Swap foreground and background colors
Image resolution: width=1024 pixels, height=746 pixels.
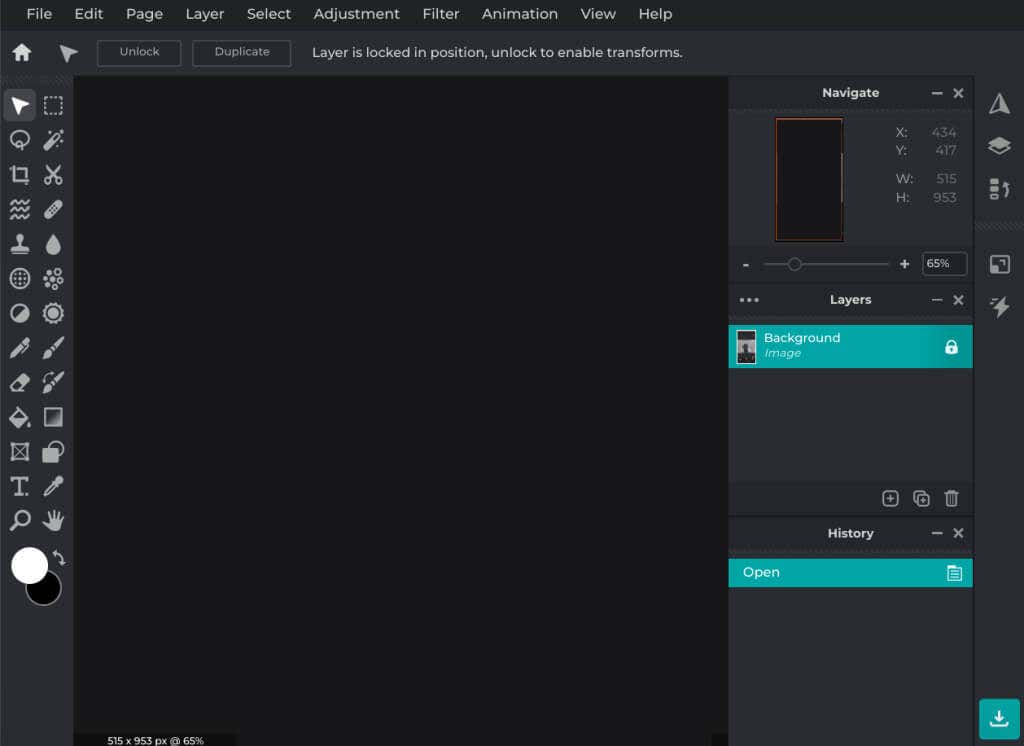click(59, 558)
